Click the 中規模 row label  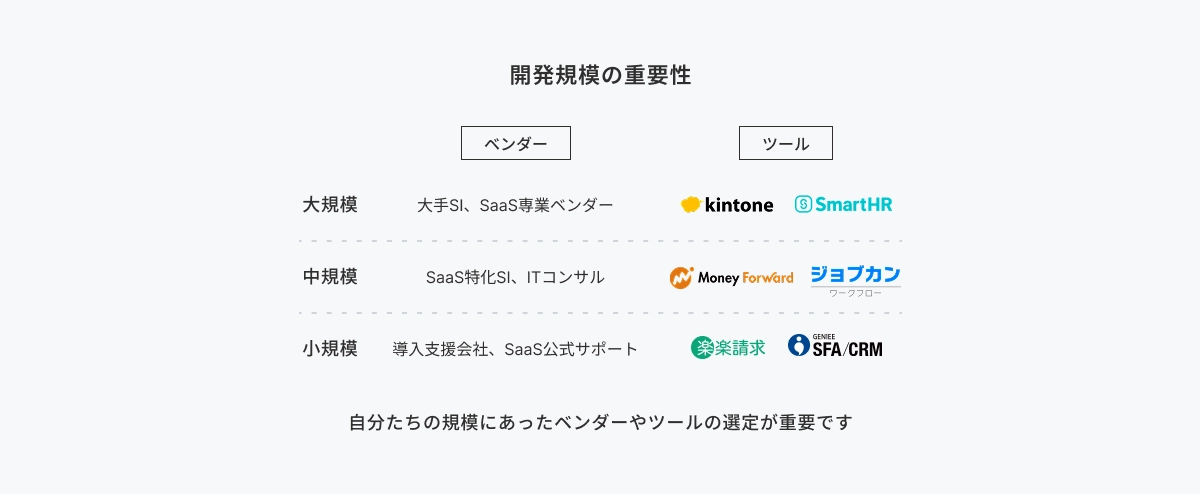coord(330,277)
